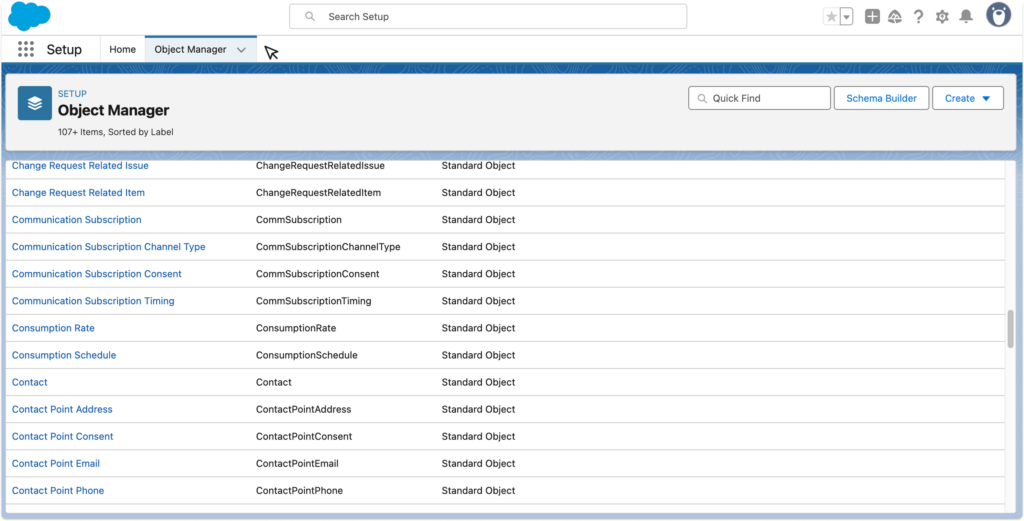This screenshot has height=521, width=1024.
Task: Switch to the Home tab
Action: 122,49
